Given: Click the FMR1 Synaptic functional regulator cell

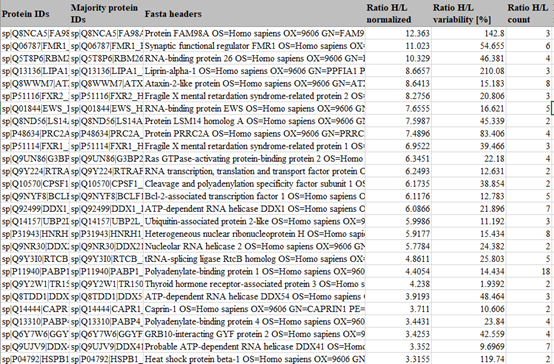Looking at the screenshot, I should (x=254, y=46).
